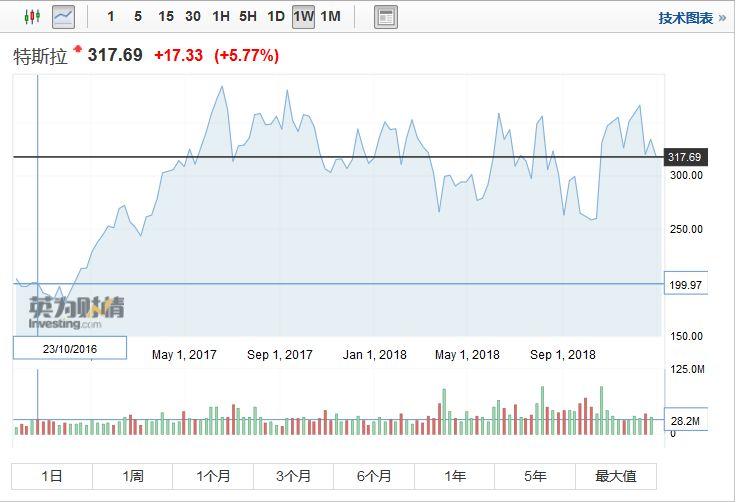Screen dimensions: 736x502
Task: Click the 317.69 current price marker
Action: [x=685, y=157]
